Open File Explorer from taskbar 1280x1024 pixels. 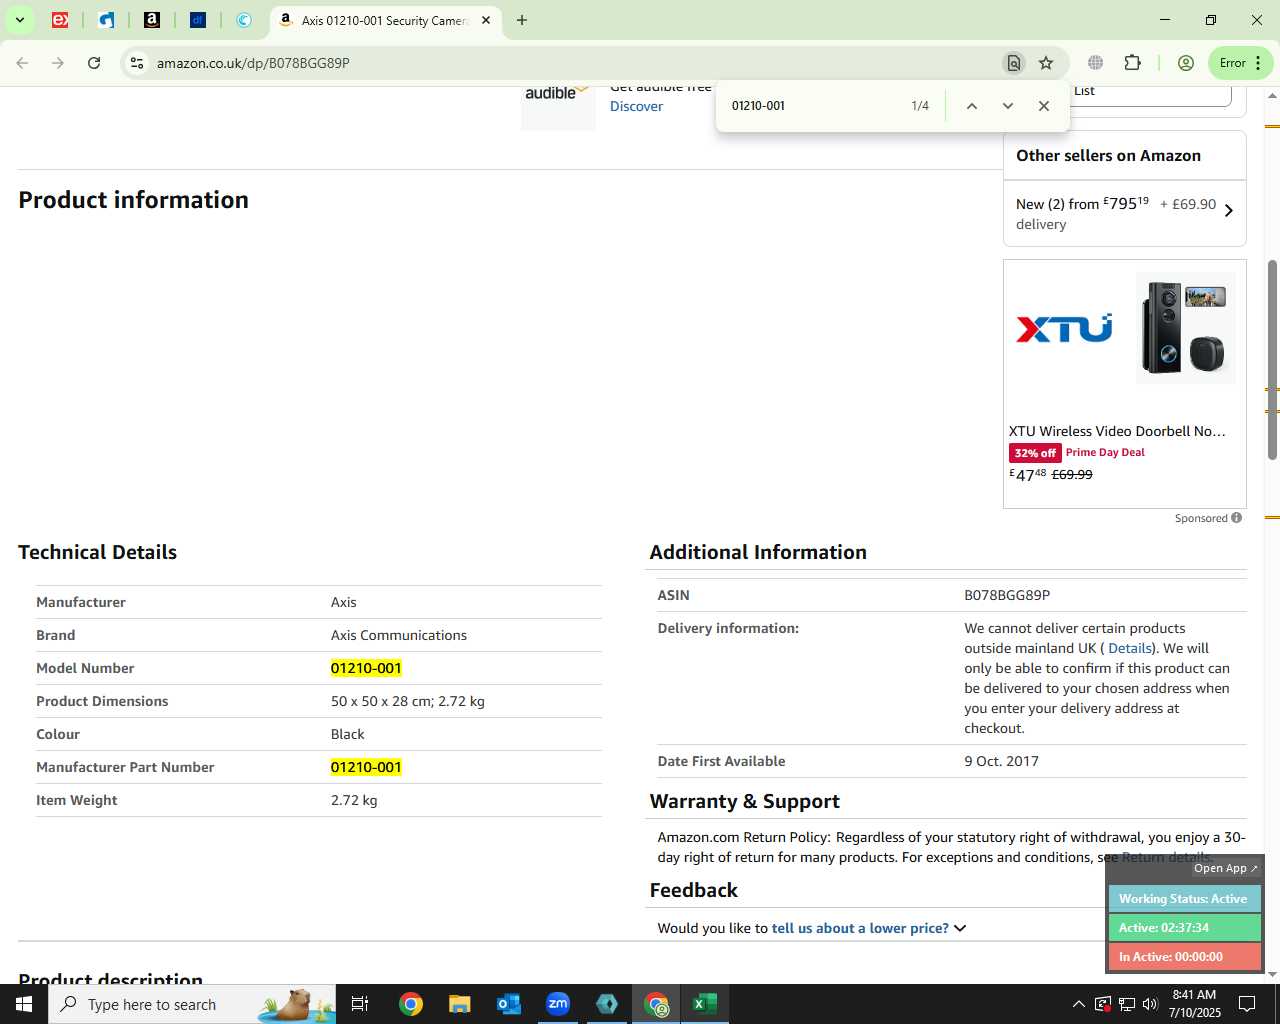[460, 1004]
